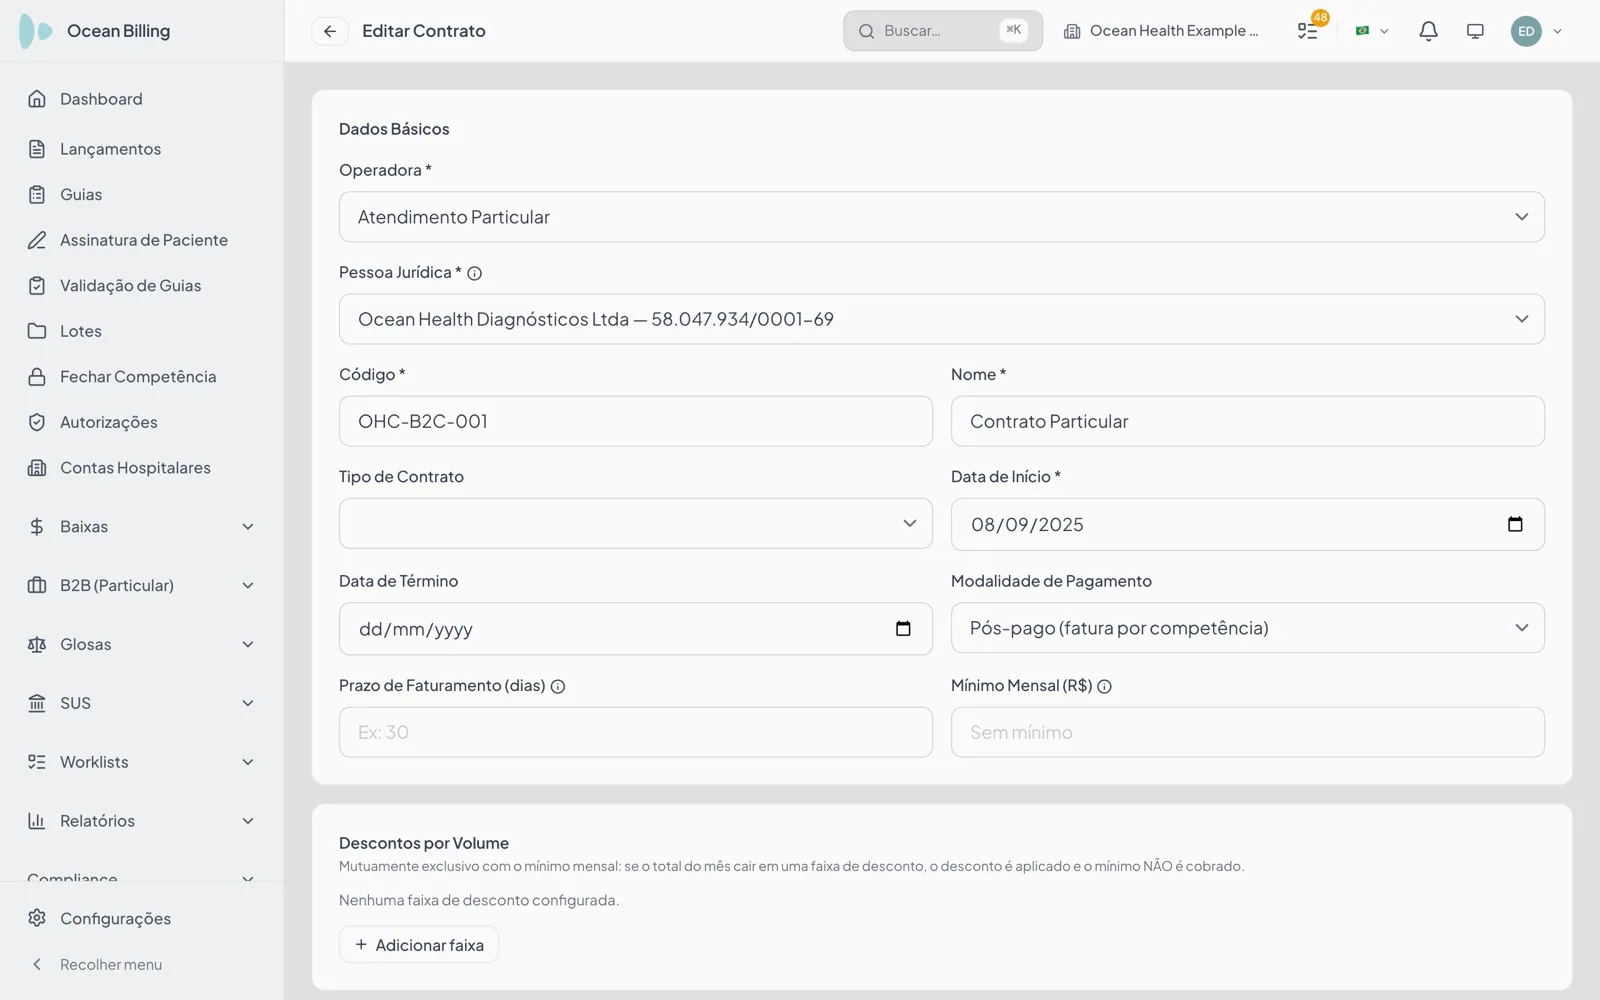This screenshot has height=1000, width=1600.
Task: Expand the Glosas menu section
Action: pos(141,644)
